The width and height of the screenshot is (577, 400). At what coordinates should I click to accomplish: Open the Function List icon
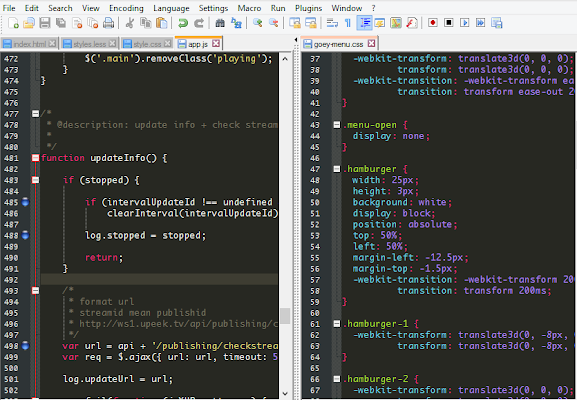pyautogui.click(x=412, y=23)
